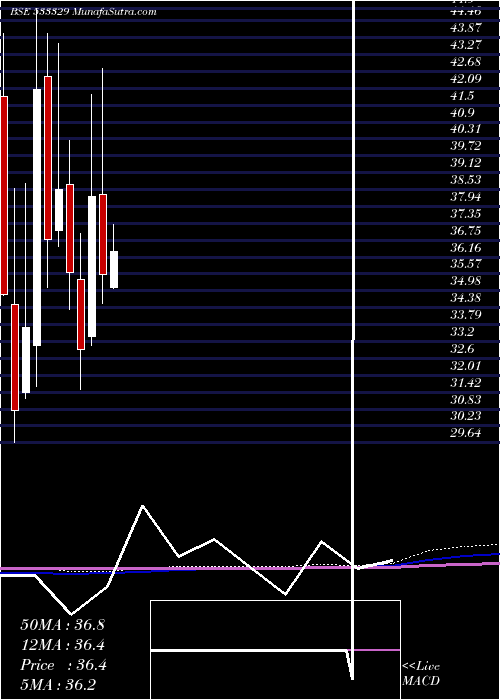This screenshot has width=500, height=700.
Task: Select the 32.6 price axis label
Action: (x=462, y=349)
